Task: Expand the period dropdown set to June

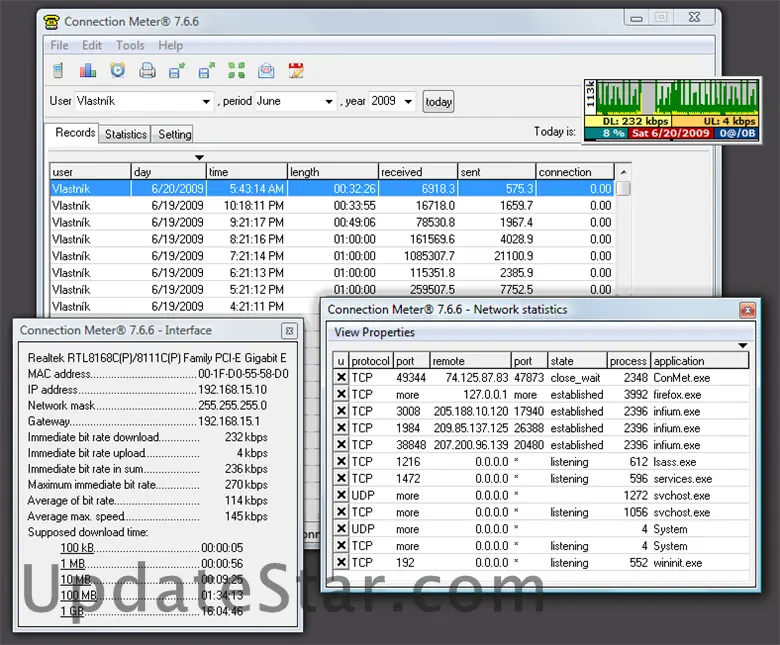Action: (296, 101)
